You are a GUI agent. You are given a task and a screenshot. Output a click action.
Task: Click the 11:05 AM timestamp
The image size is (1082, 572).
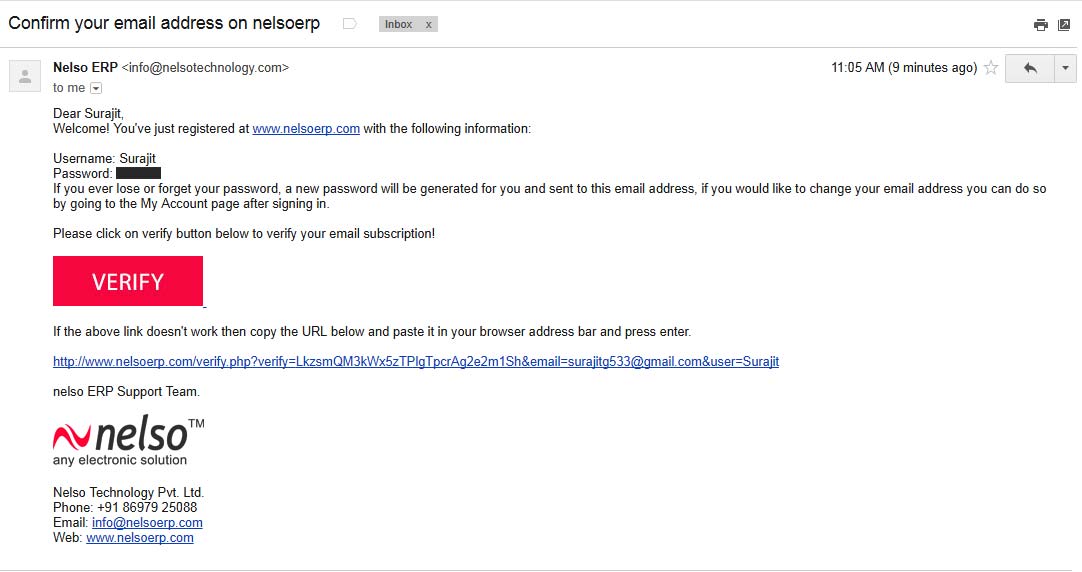tap(858, 68)
